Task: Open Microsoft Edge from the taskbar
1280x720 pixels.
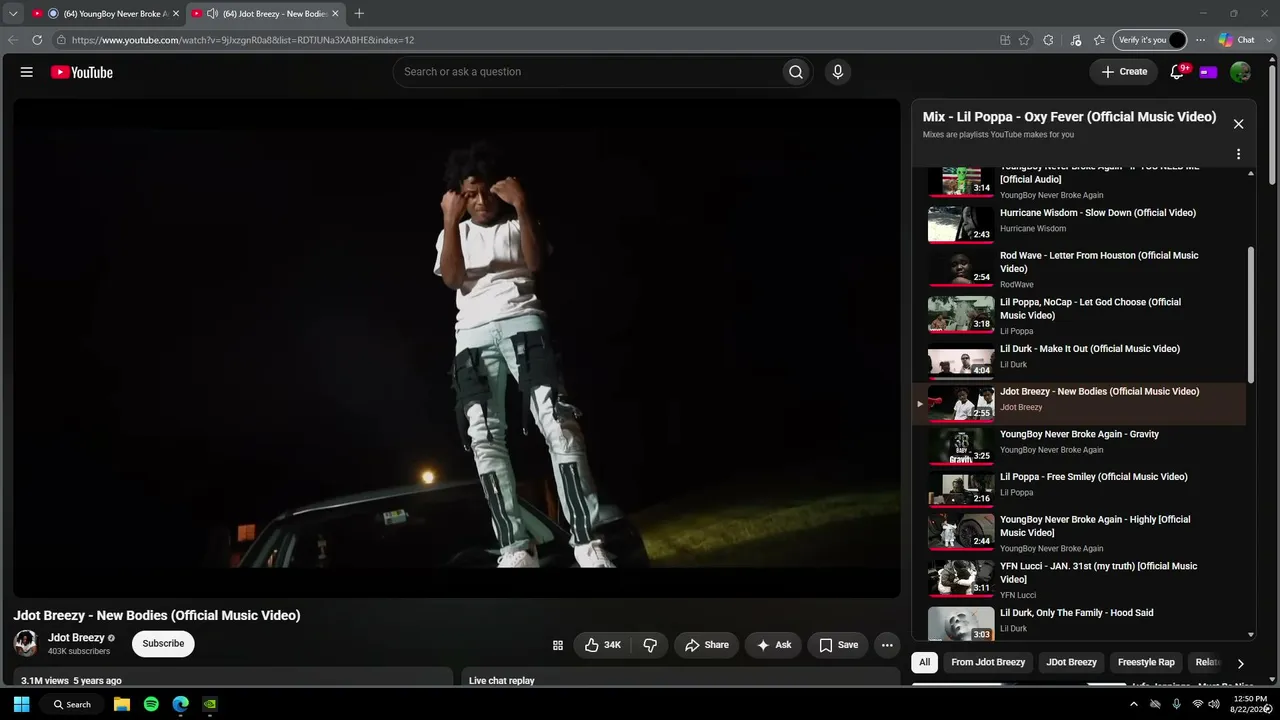Action: (x=180, y=704)
